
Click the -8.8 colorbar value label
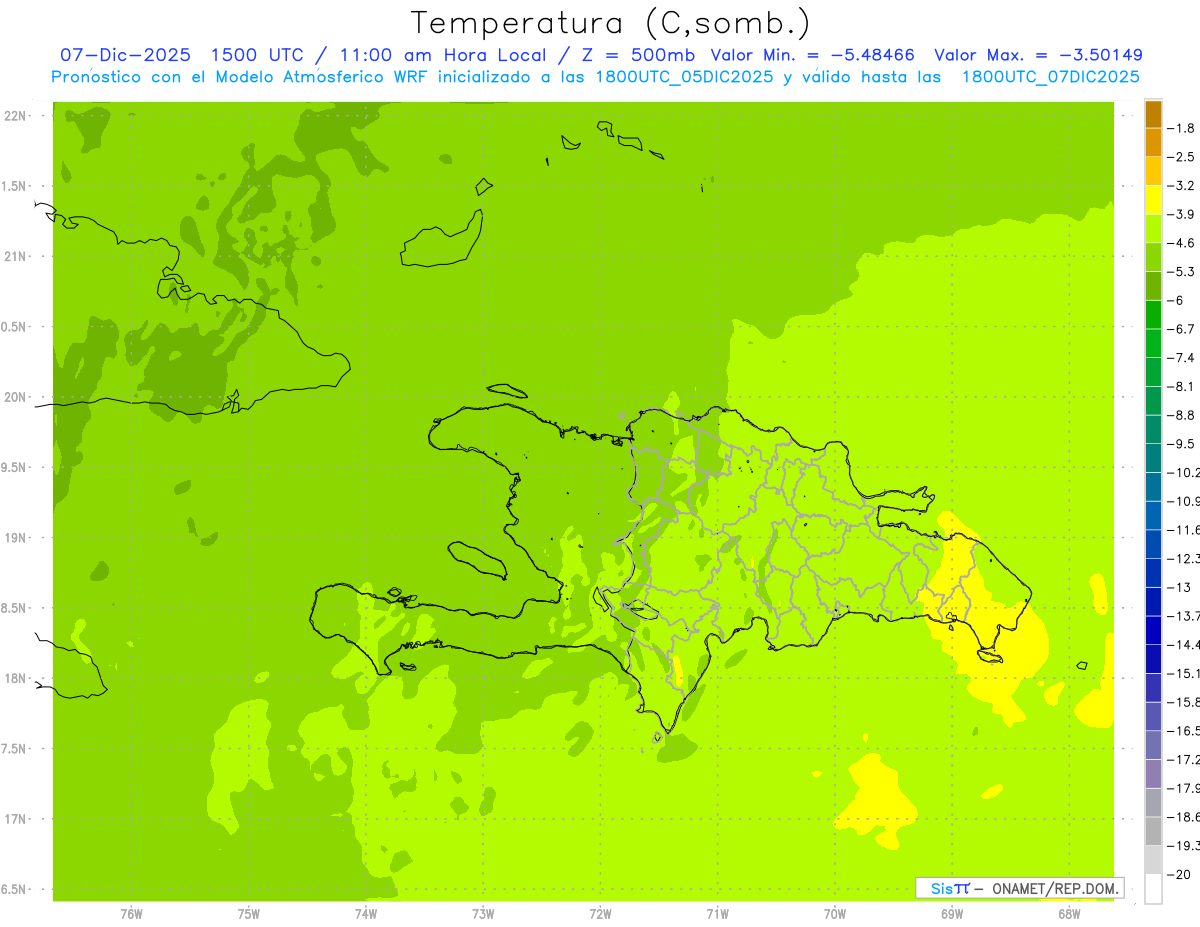pos(1182,415)
